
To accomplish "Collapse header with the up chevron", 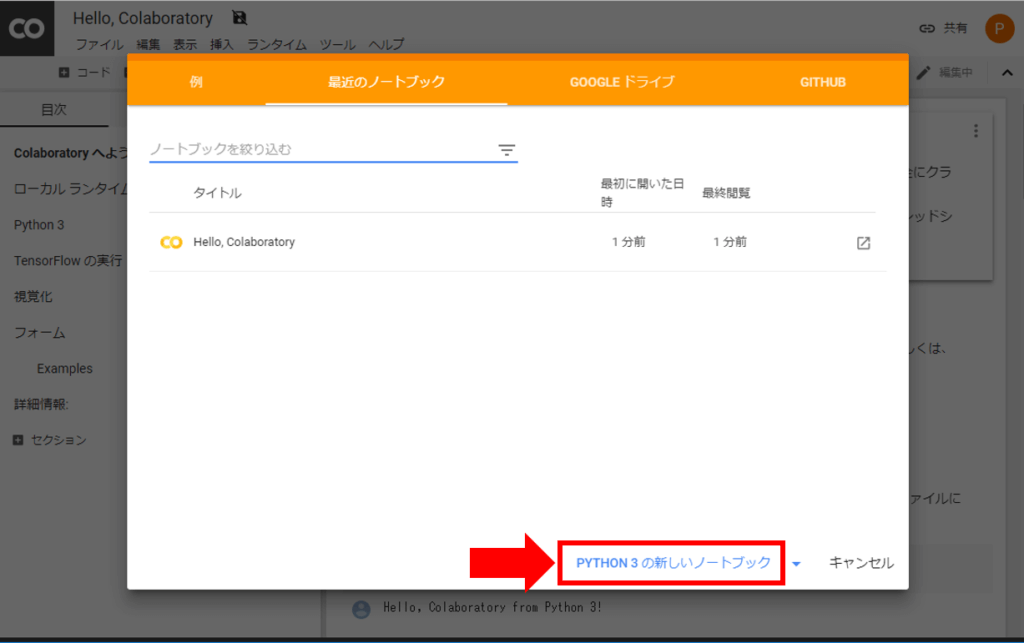I will (1007, 73).
